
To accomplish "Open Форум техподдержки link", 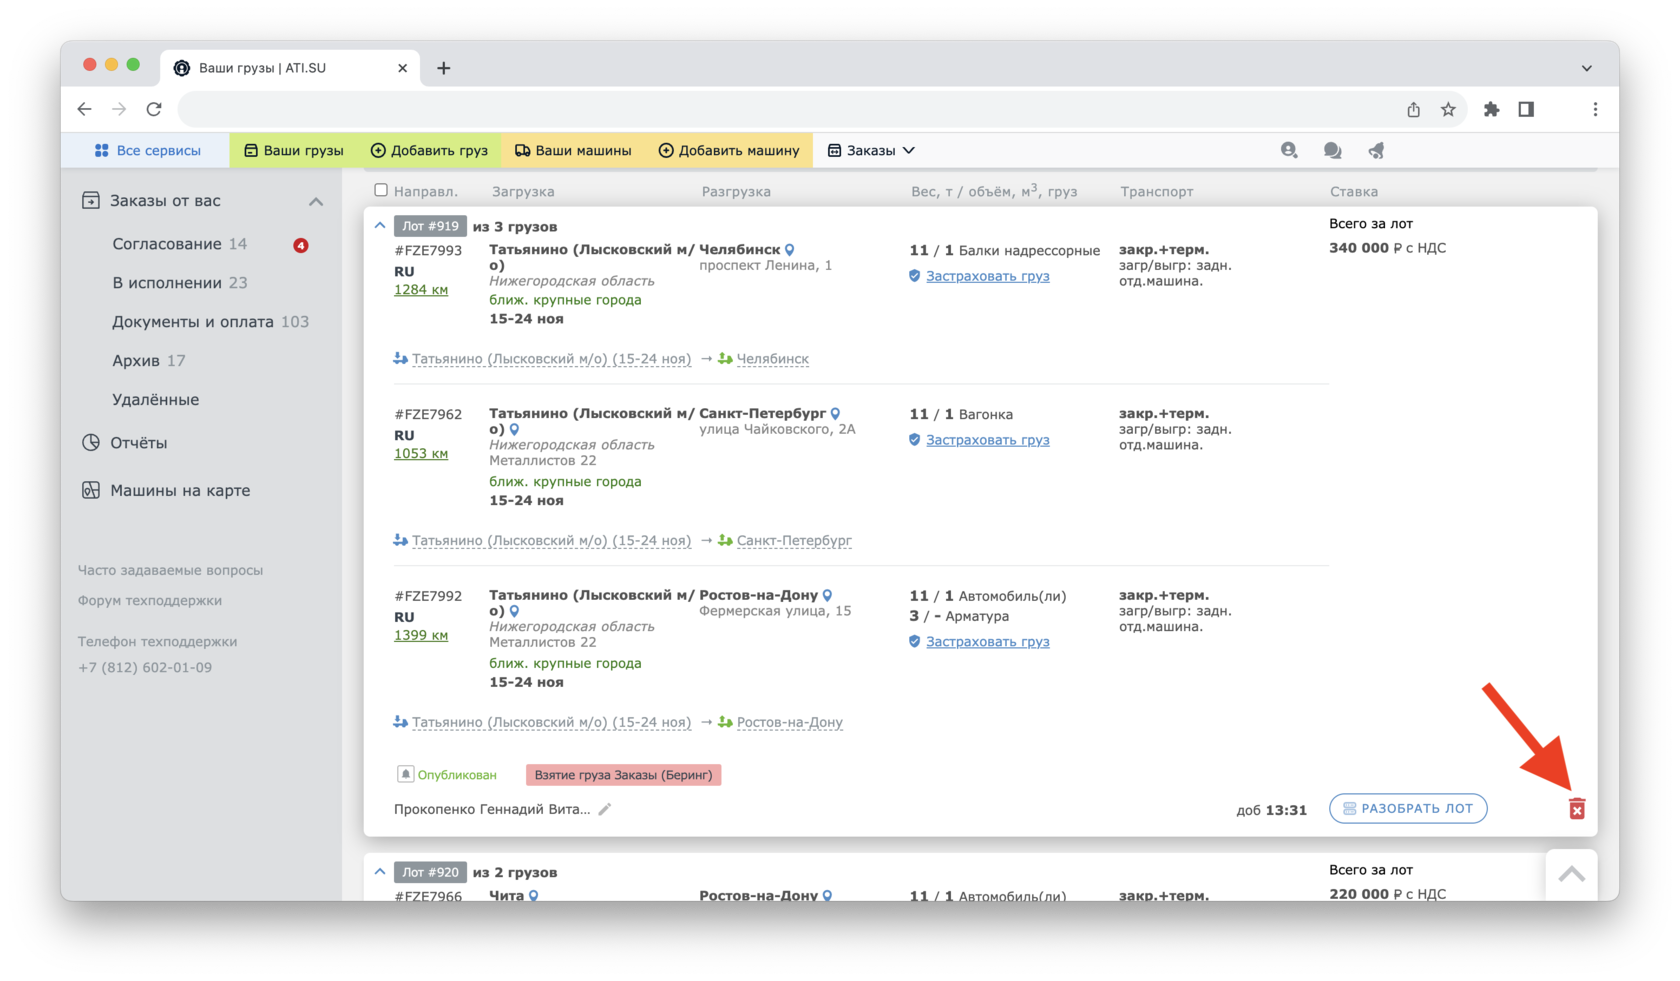I will (x=150, y=601).
